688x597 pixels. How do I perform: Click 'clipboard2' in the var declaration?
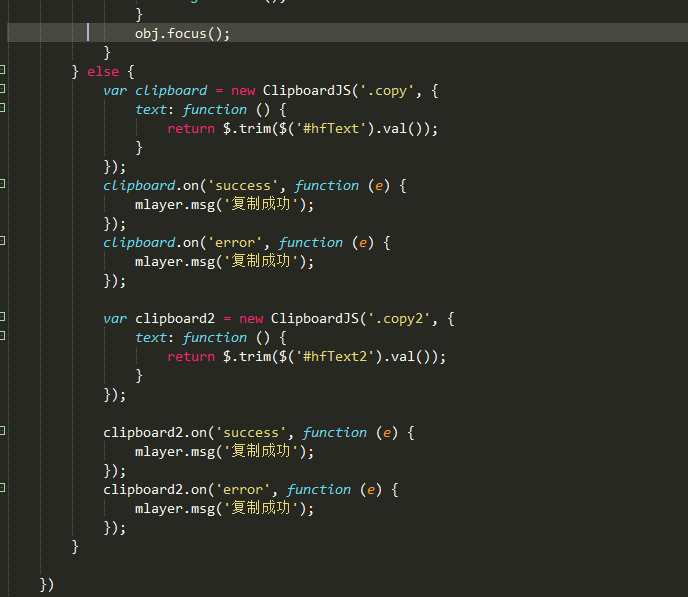[175, 318]
